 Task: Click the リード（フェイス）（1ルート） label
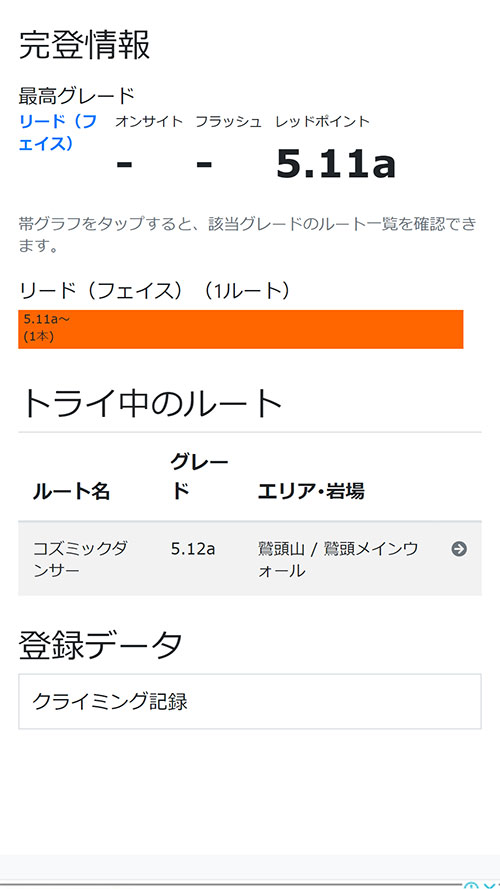154,291
